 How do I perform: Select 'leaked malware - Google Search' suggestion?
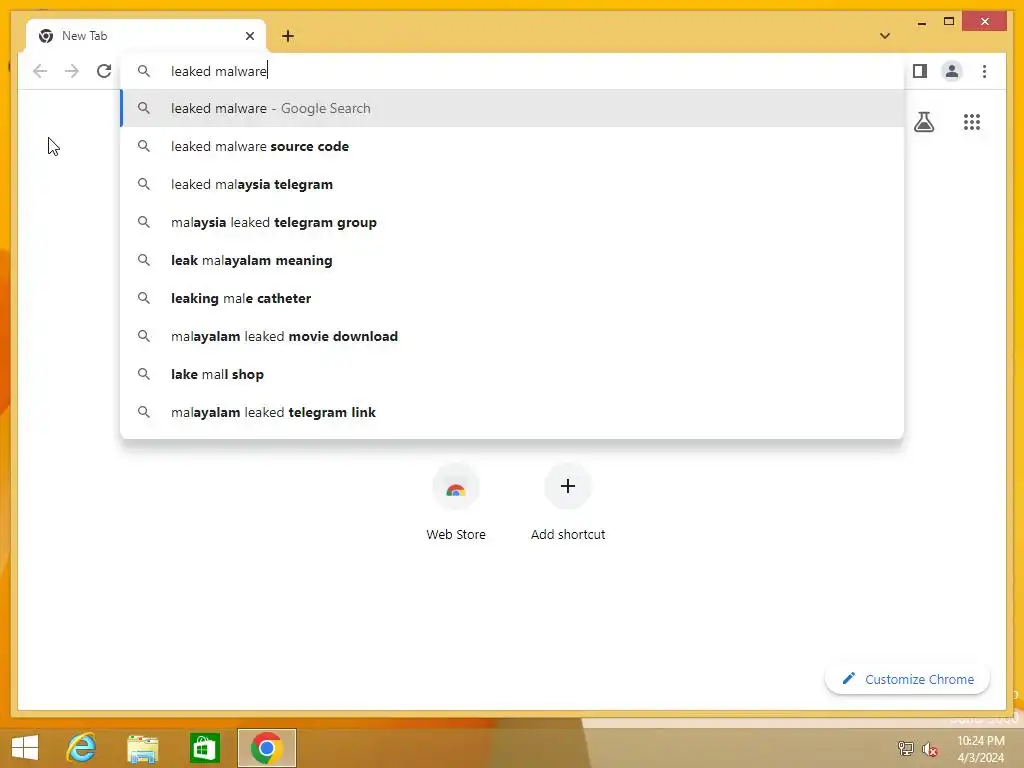click(513, 108)
